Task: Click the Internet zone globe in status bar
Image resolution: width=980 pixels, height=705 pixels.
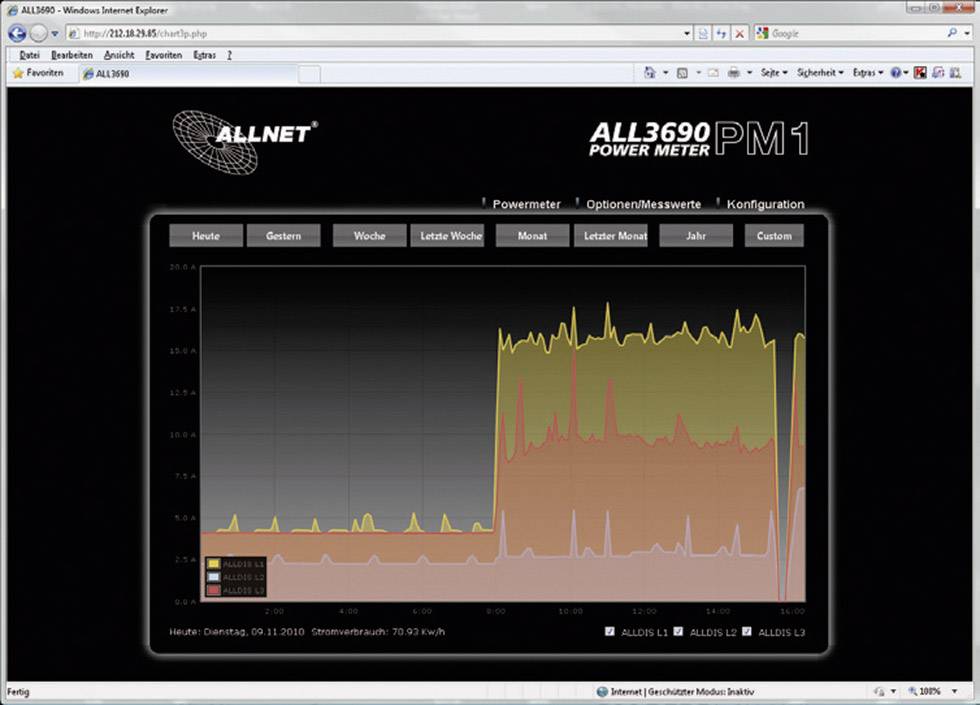Action: [602, 691]
